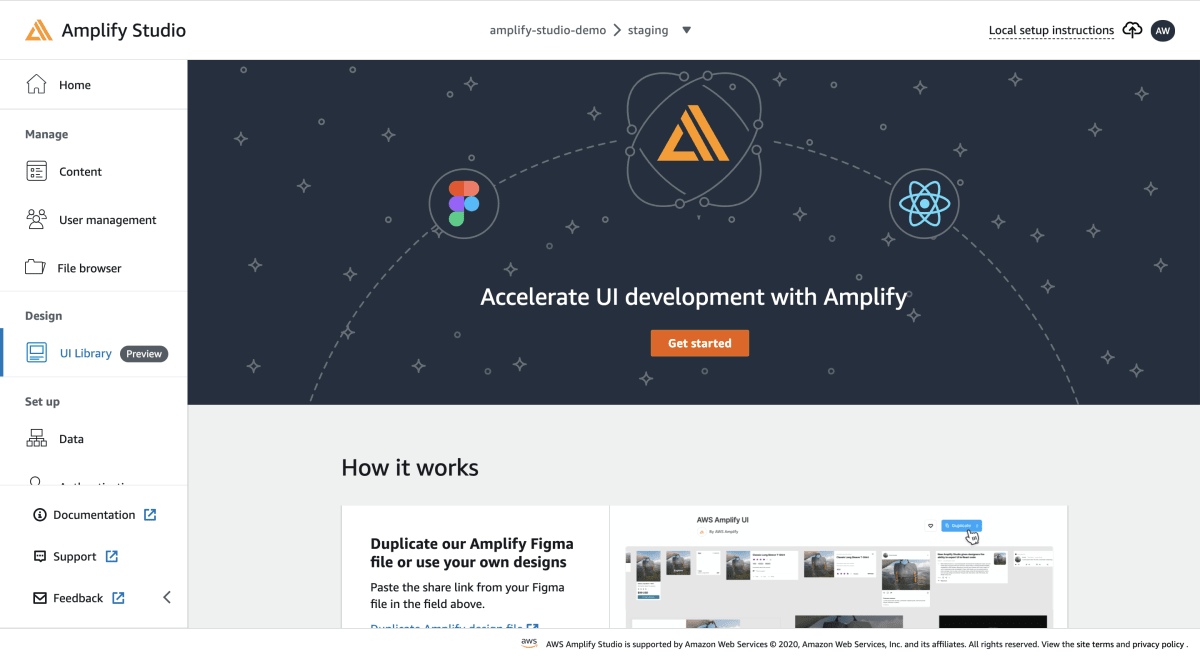1200x658 pixels.
Task: Click the Duplicate our Amplify Figma file heading
Action: click(472, 553)
